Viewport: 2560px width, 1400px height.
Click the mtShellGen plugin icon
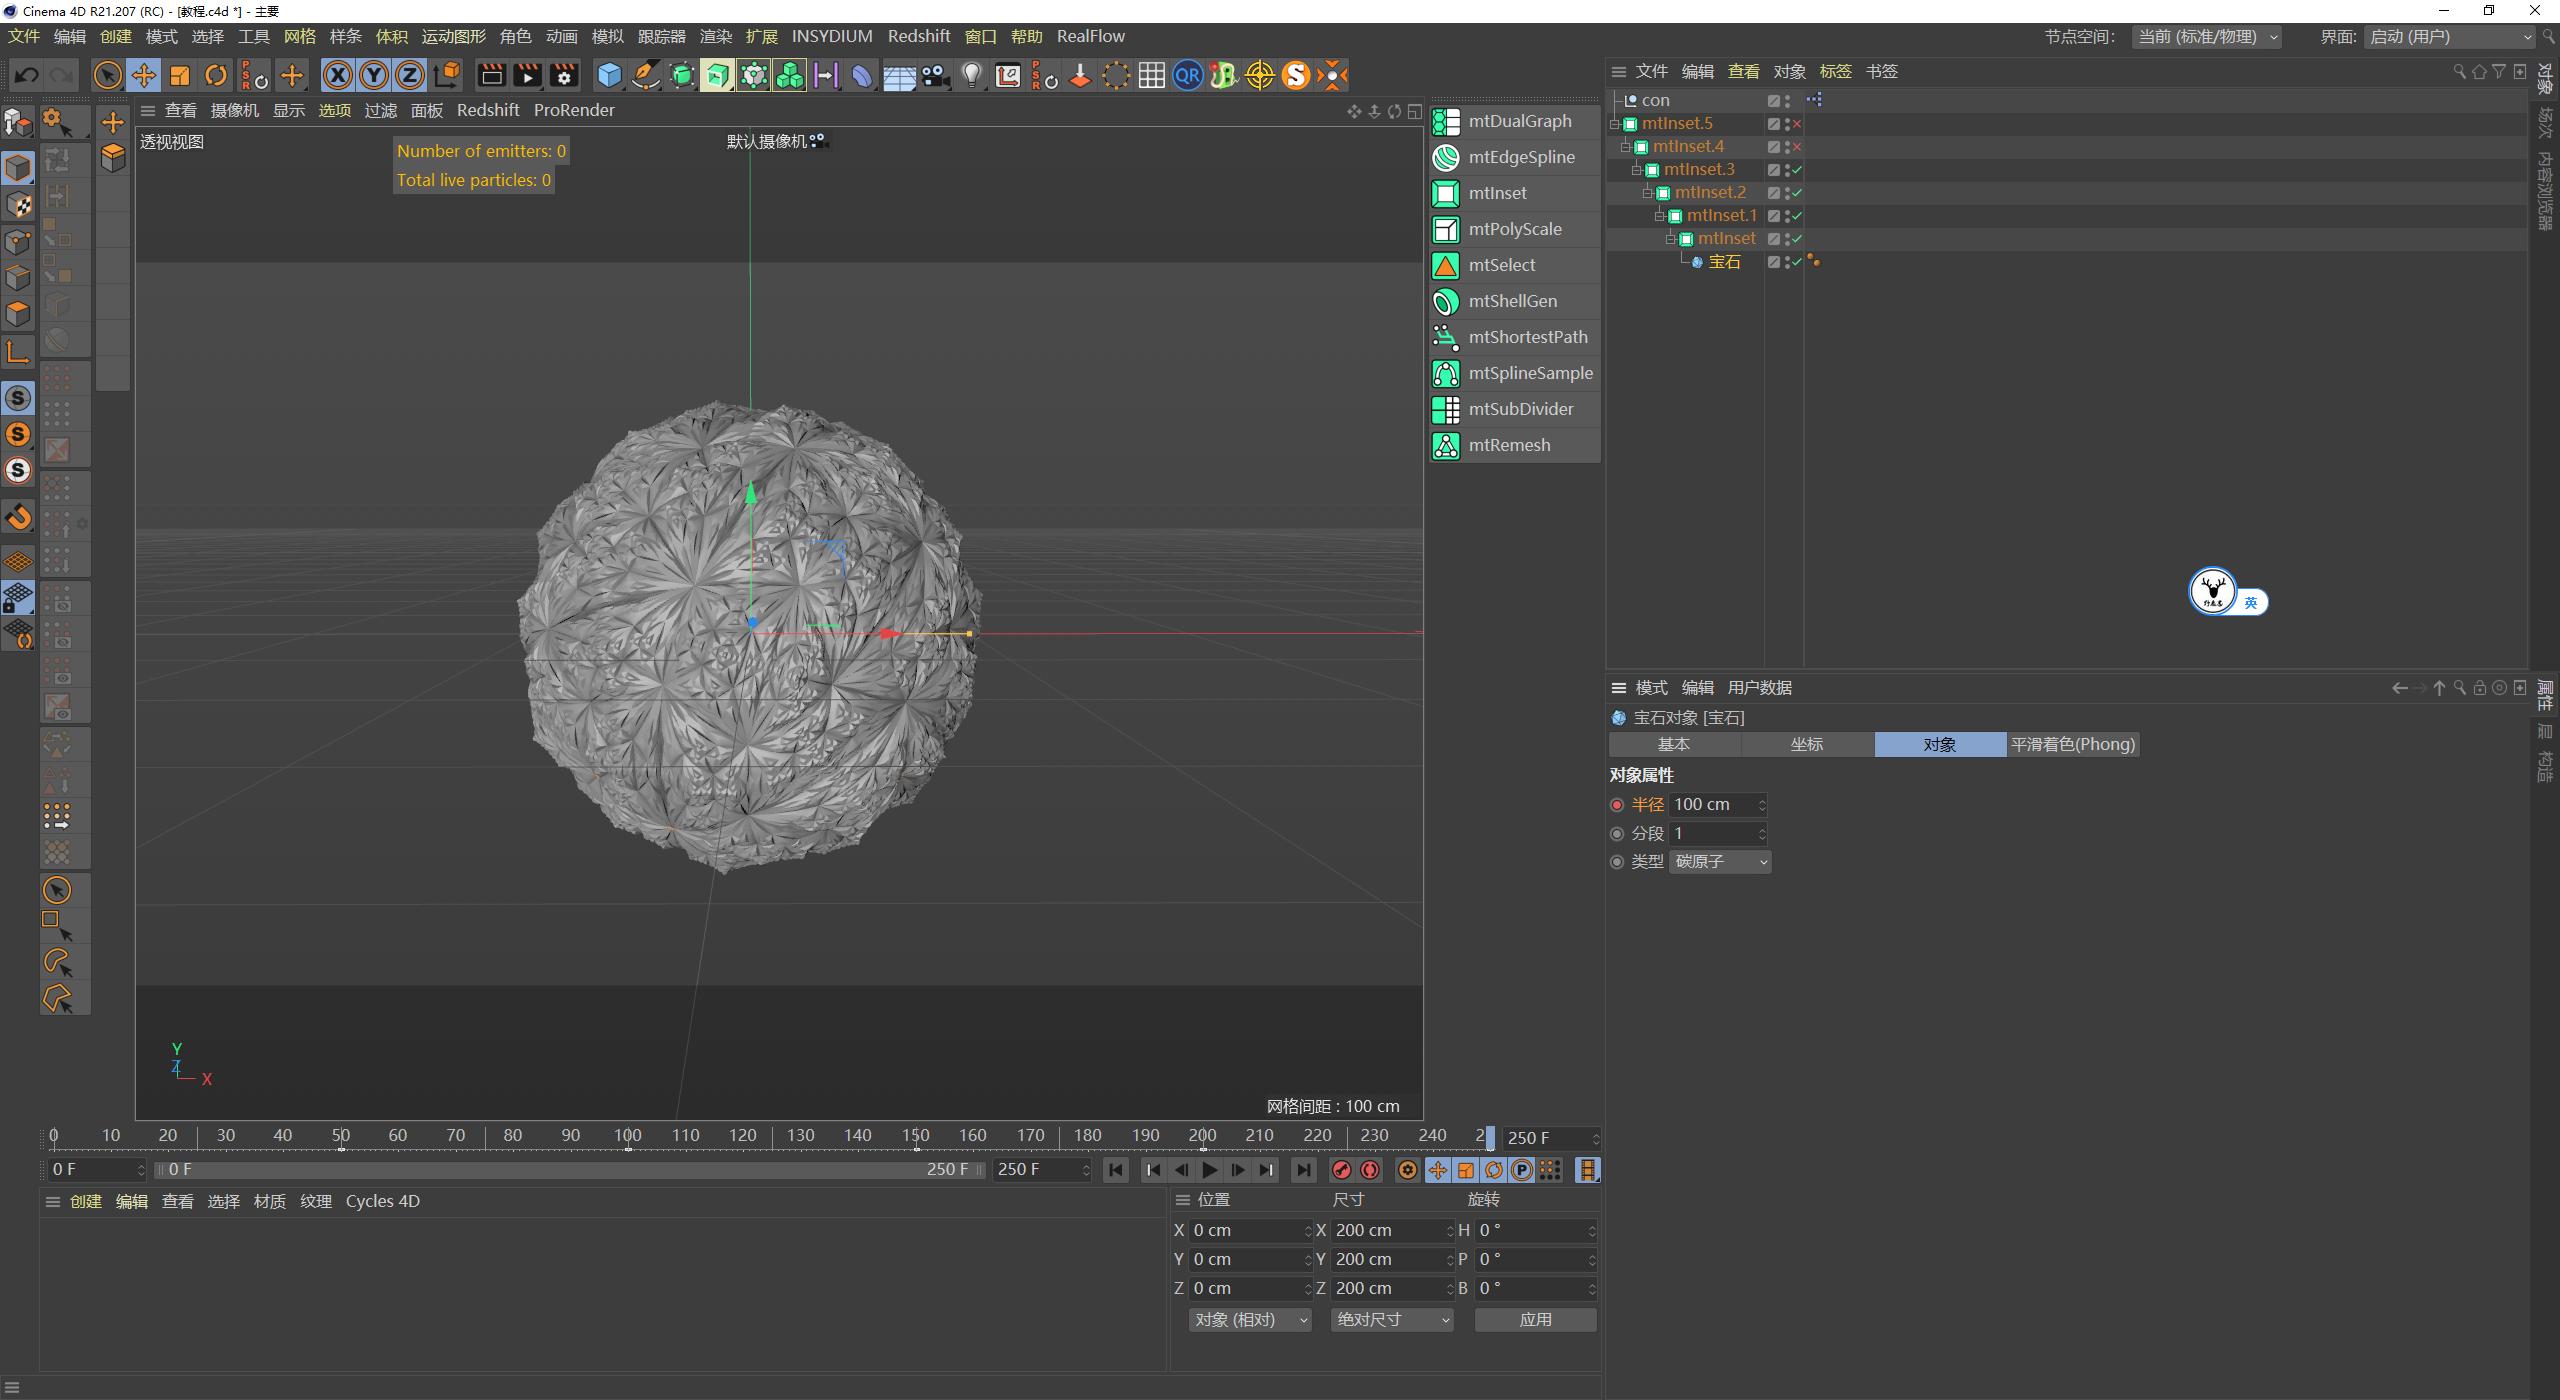coord(1446,301)
